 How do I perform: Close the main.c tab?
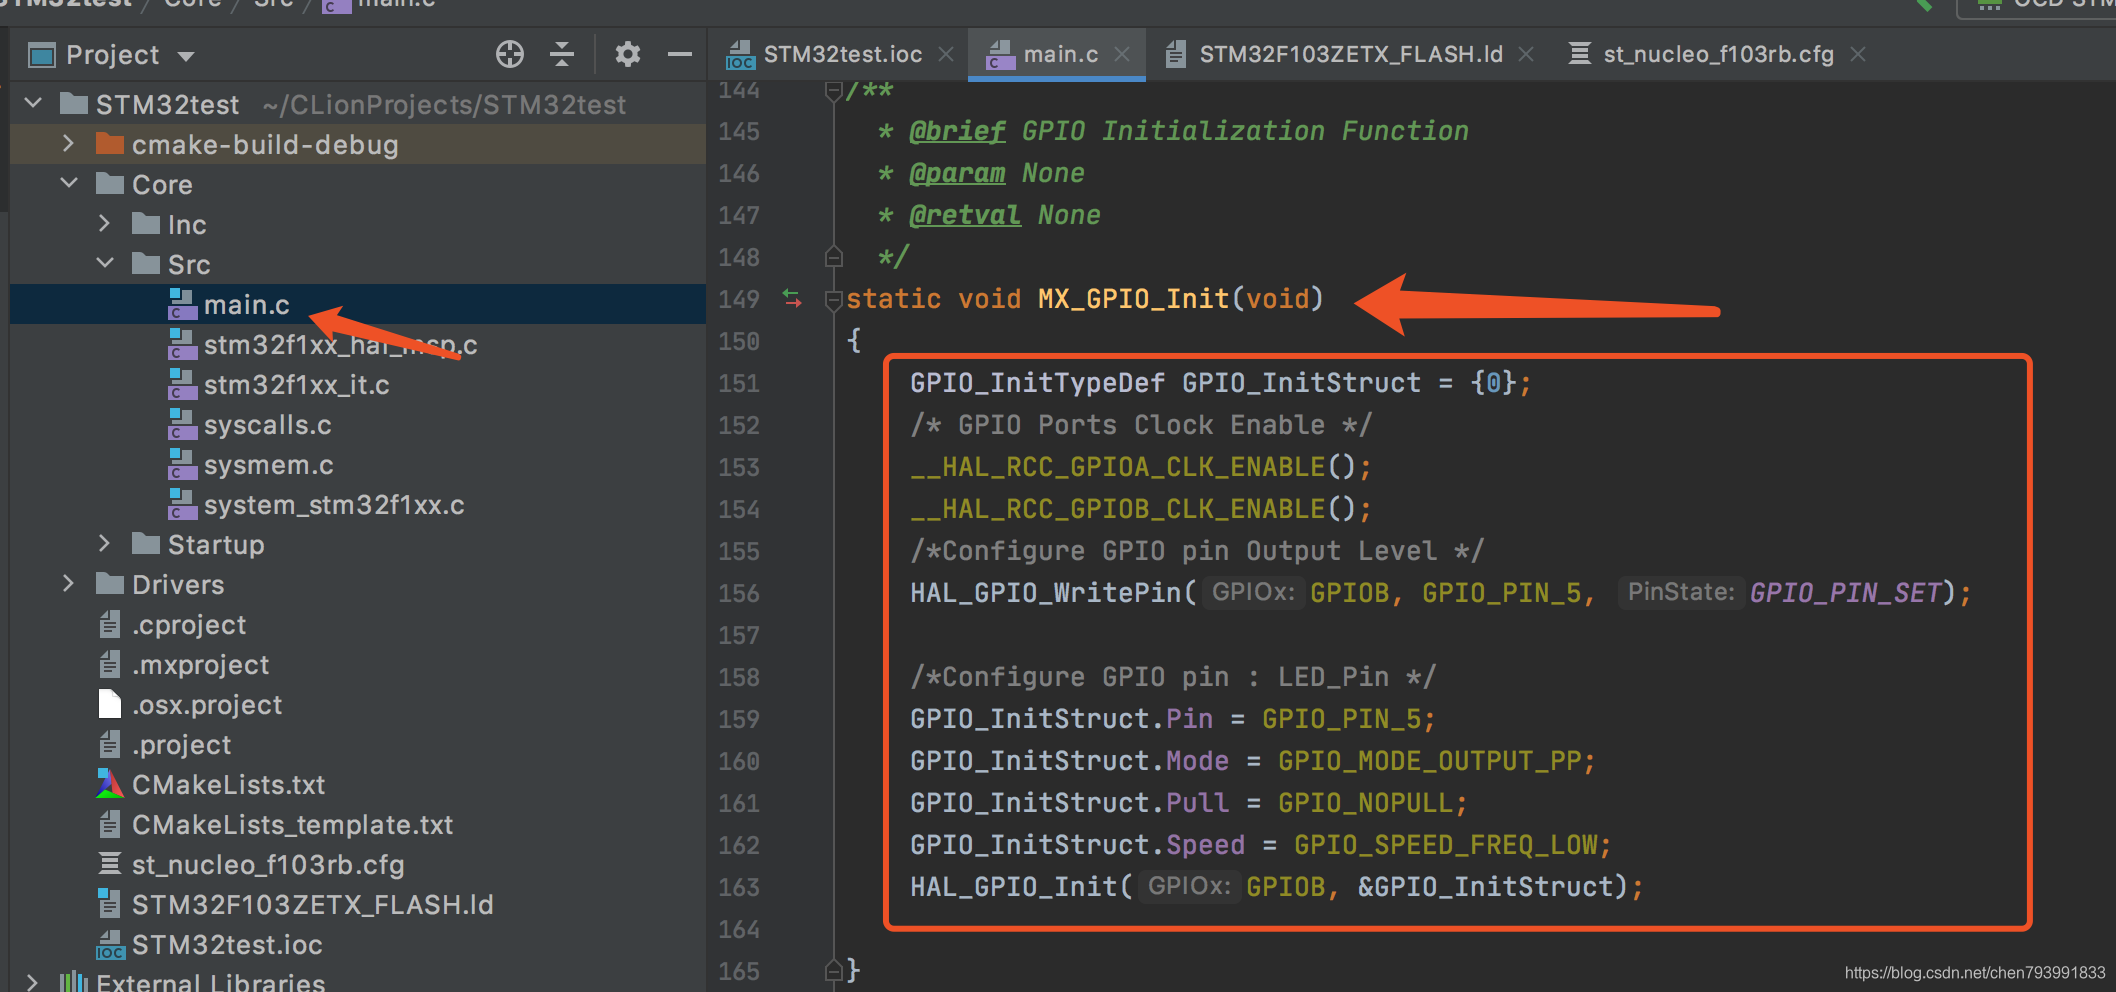[x=1122, y=54]
